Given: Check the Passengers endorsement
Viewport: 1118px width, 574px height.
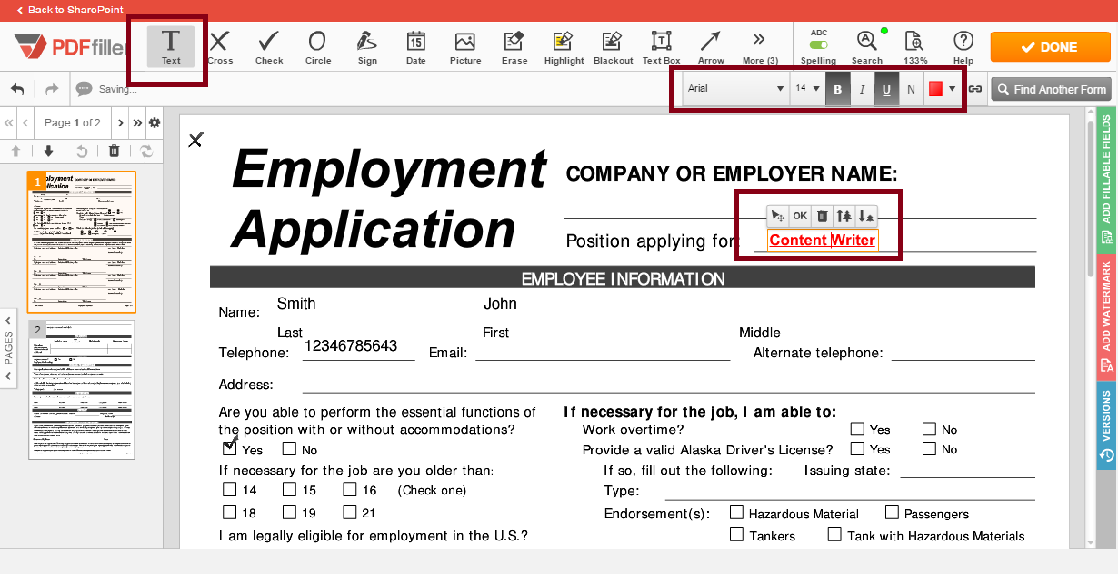Looking at the screenshot, I should click(x=892, y=513).
